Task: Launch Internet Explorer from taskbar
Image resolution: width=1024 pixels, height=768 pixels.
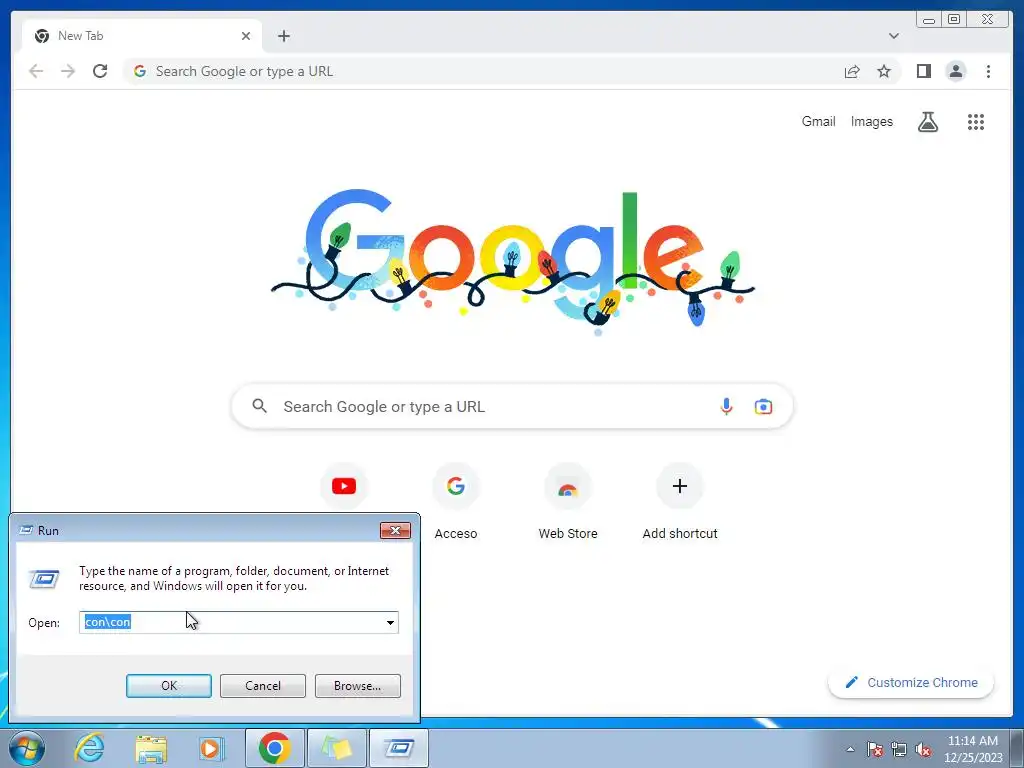Action: (89, 748)
